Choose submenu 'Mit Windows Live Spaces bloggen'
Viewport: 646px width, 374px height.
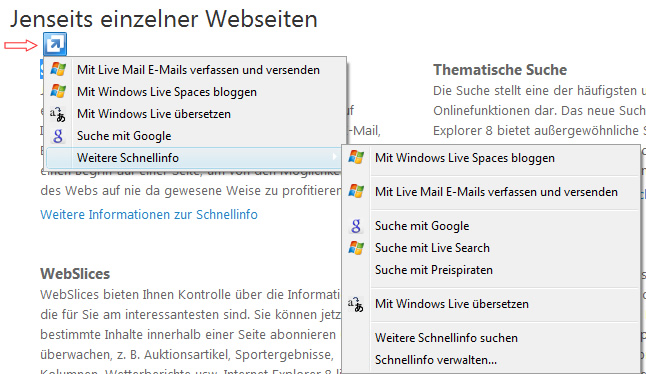point(492,158)
